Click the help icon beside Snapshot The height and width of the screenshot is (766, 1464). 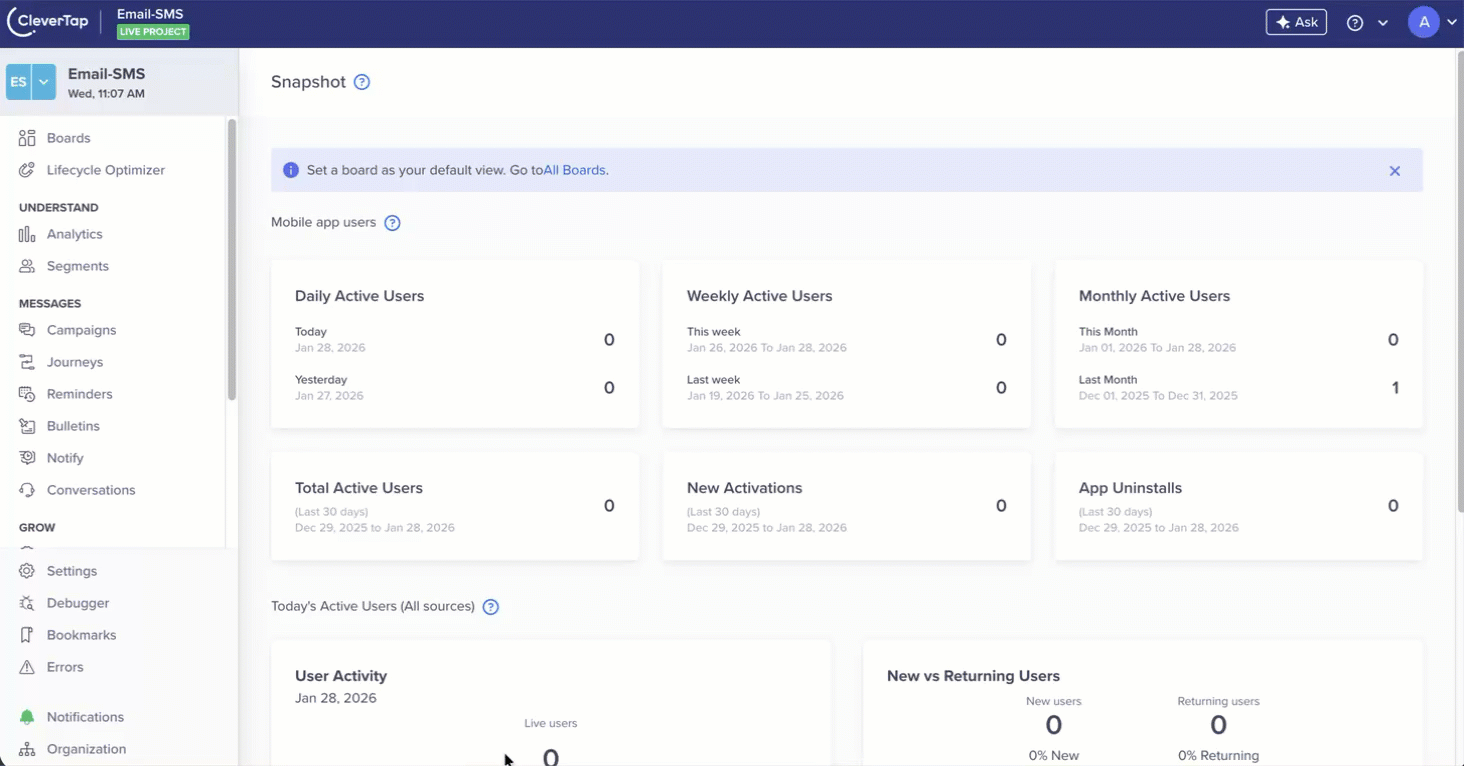click(362, 82)
